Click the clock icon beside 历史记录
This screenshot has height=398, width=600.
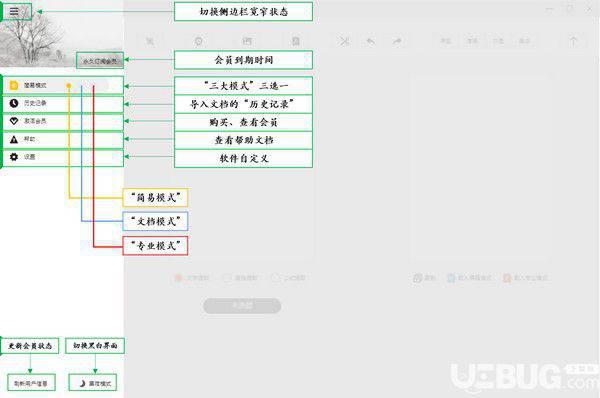pyautogui.click(x=14, y=103)
